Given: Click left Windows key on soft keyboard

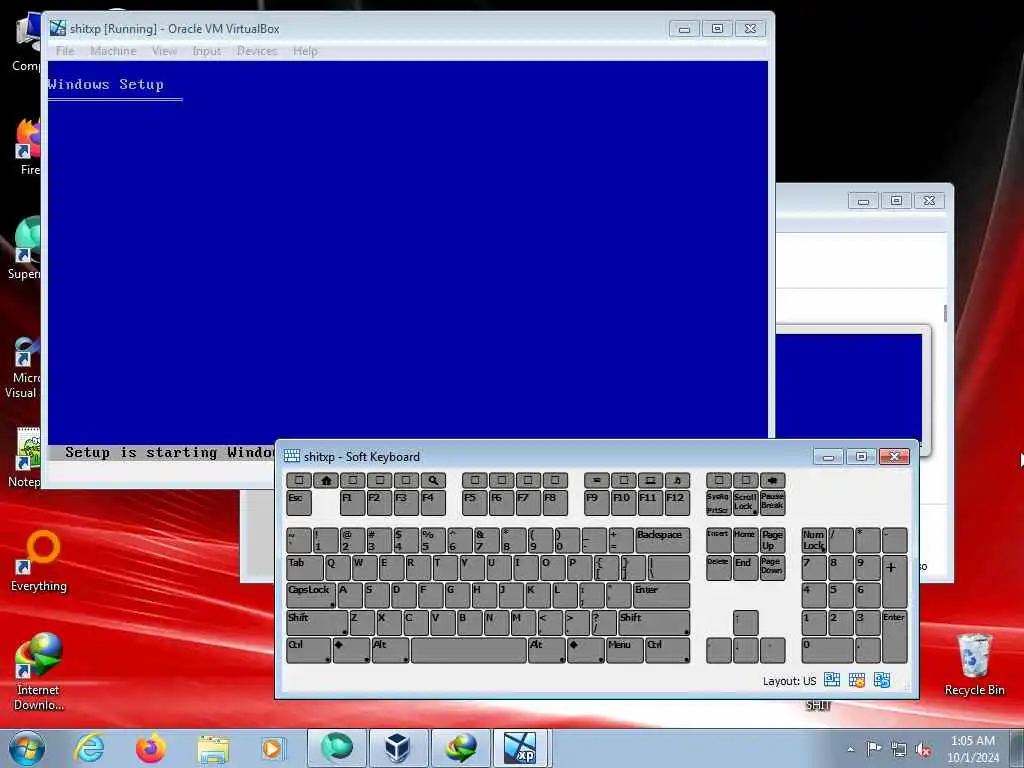Looking at the screenshot, I should tap(351, 650).
